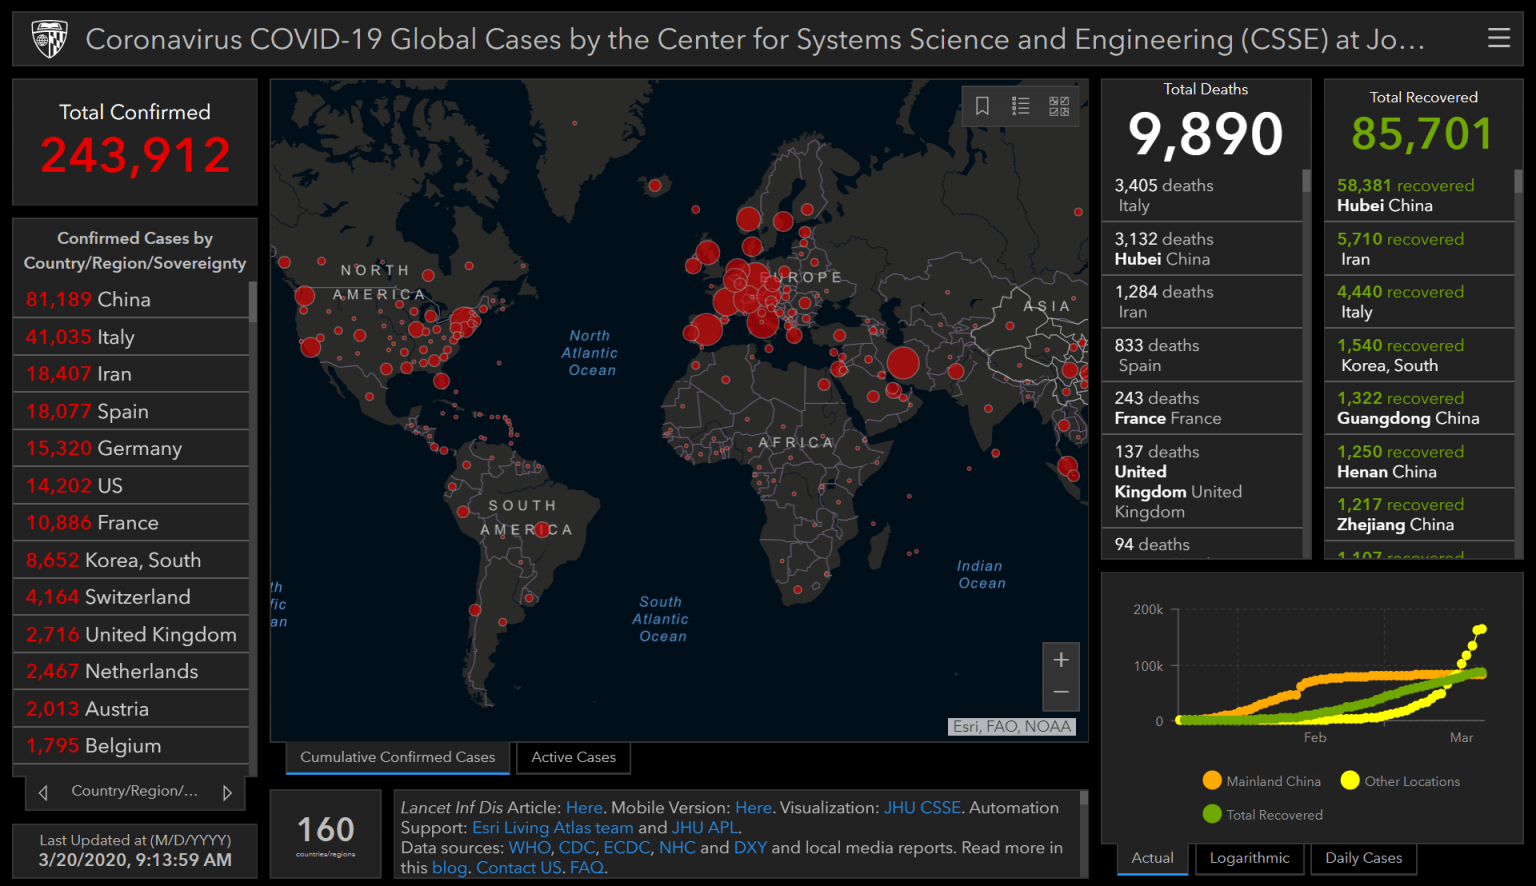
Task: Switch chart to the Logarithmic tab
Action: point(1249,858)
